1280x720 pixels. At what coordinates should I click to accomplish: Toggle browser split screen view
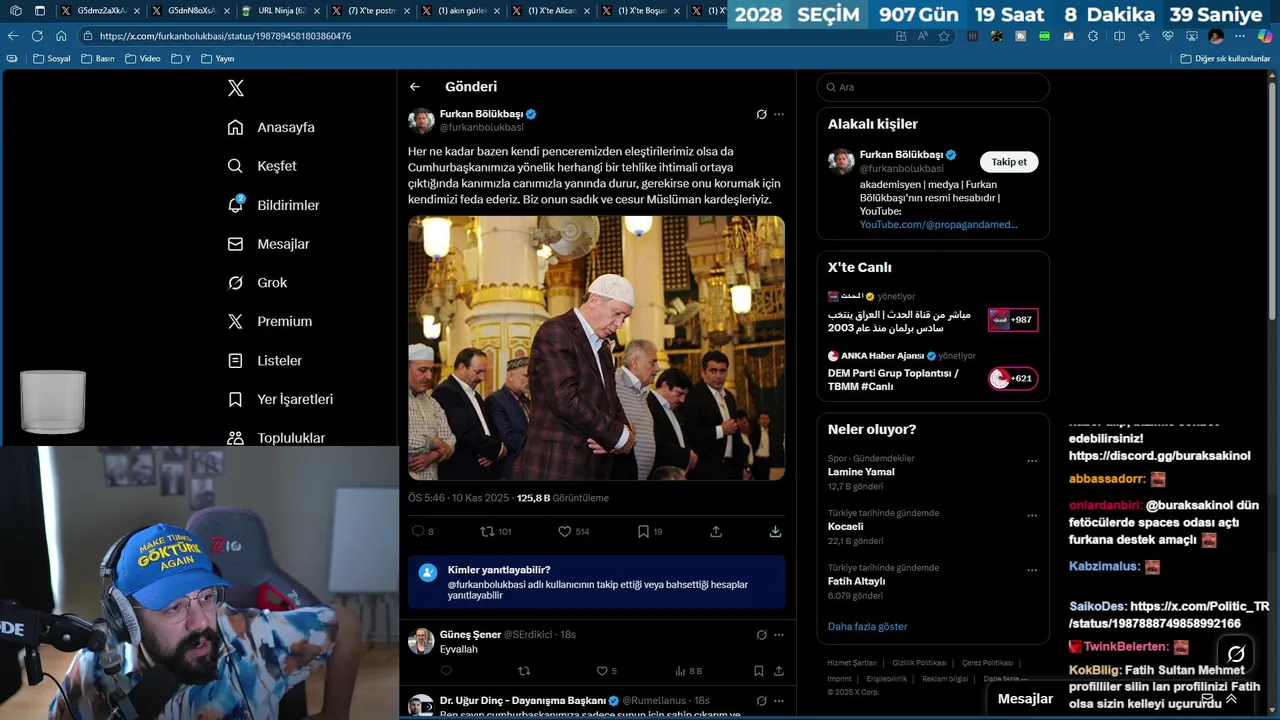[1119, 36]
